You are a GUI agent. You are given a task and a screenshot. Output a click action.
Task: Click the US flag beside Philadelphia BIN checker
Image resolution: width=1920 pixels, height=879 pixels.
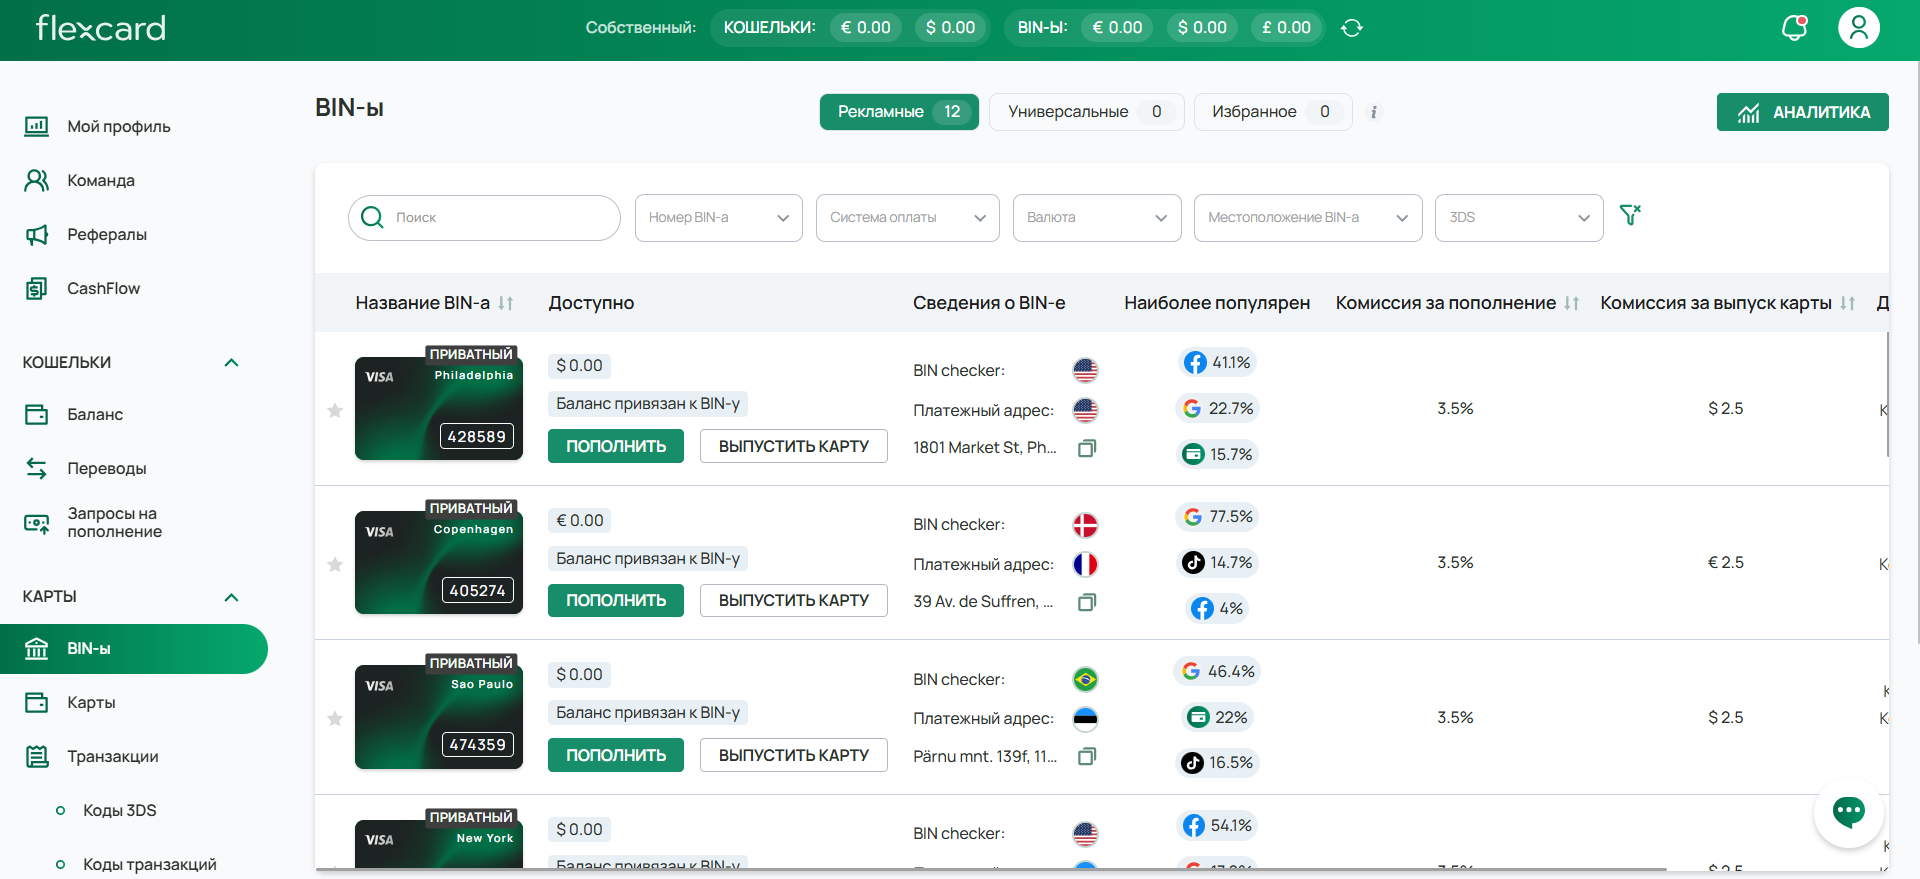click(1085, 370)
